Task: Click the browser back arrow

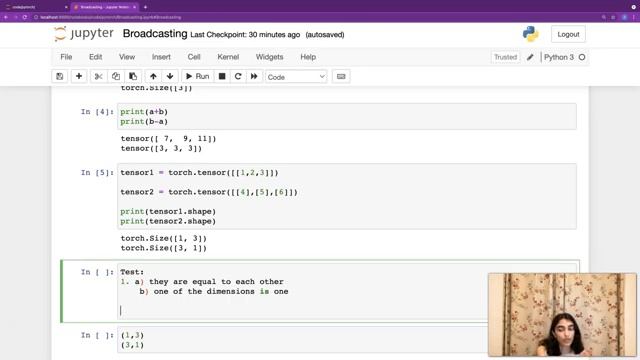Action: click(x=6, y=17)
